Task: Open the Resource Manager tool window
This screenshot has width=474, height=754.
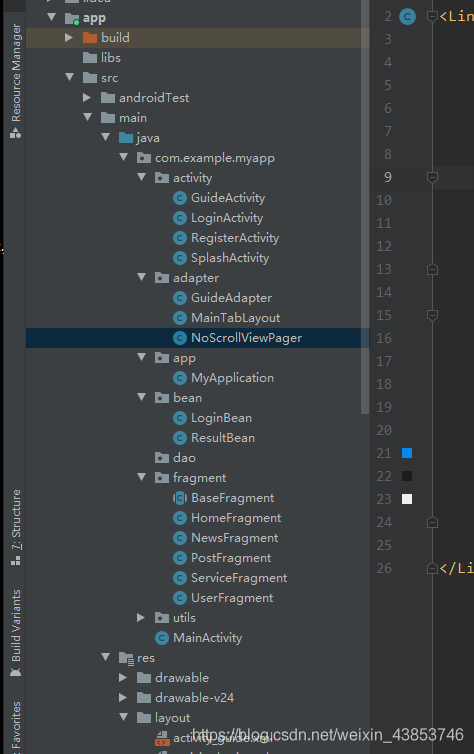Action: (16, 81)
